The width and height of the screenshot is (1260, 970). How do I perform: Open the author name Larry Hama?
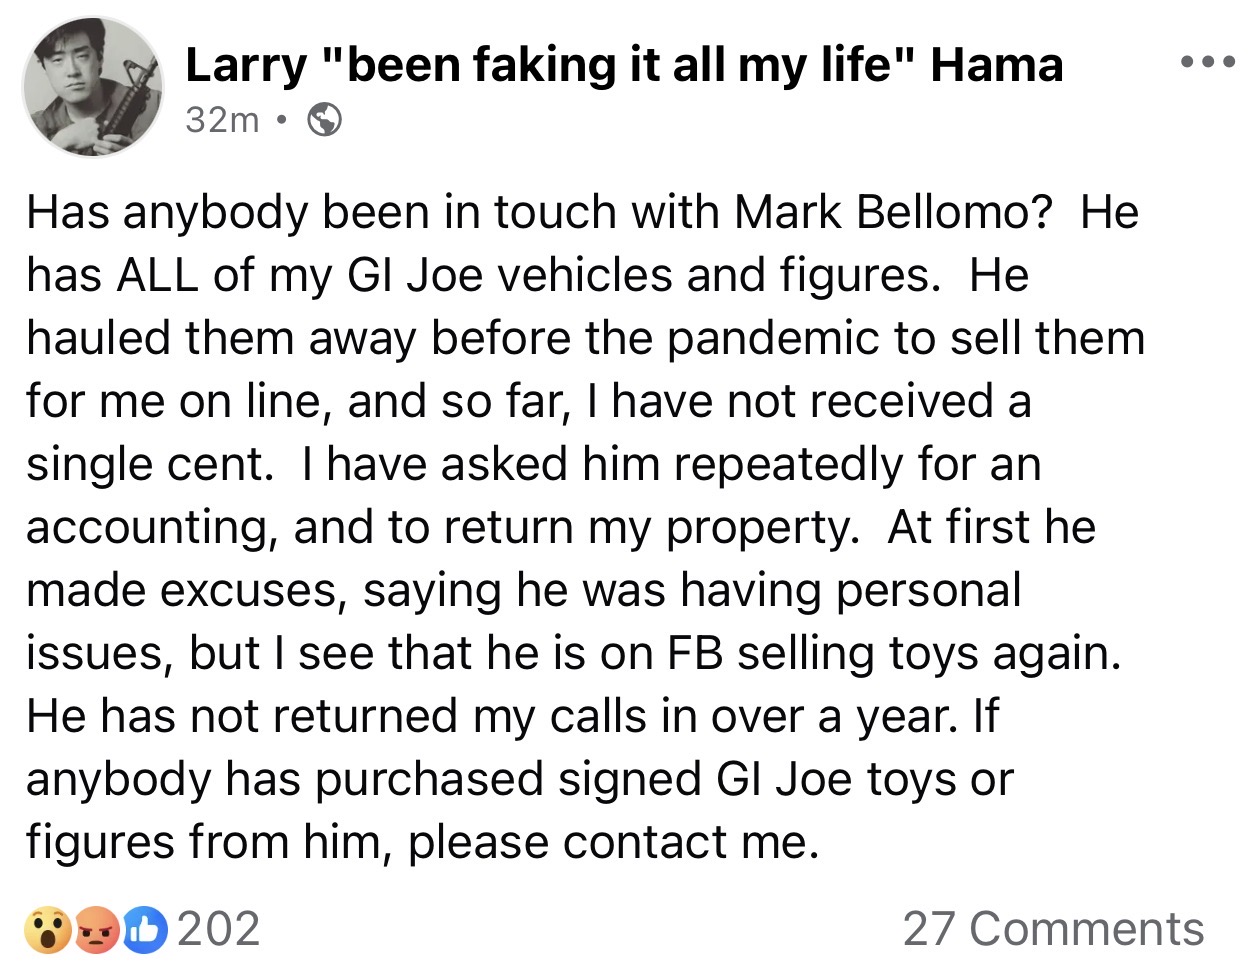point(624,65)
